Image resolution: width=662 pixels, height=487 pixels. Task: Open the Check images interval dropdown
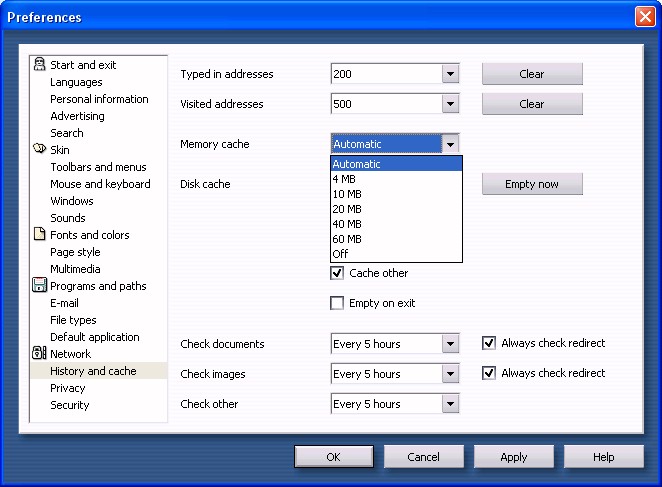point(450,374)
